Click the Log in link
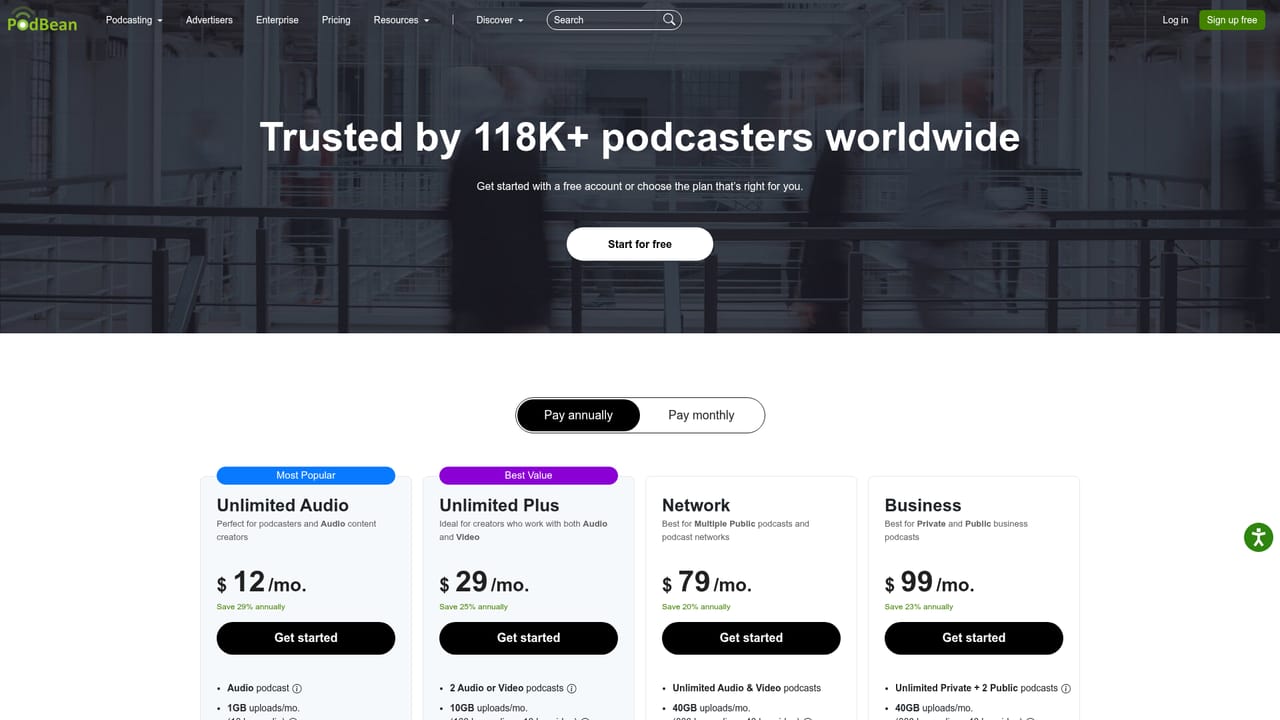The height and width of the screenshot is (720, 1280). (x=1175, y=20)
